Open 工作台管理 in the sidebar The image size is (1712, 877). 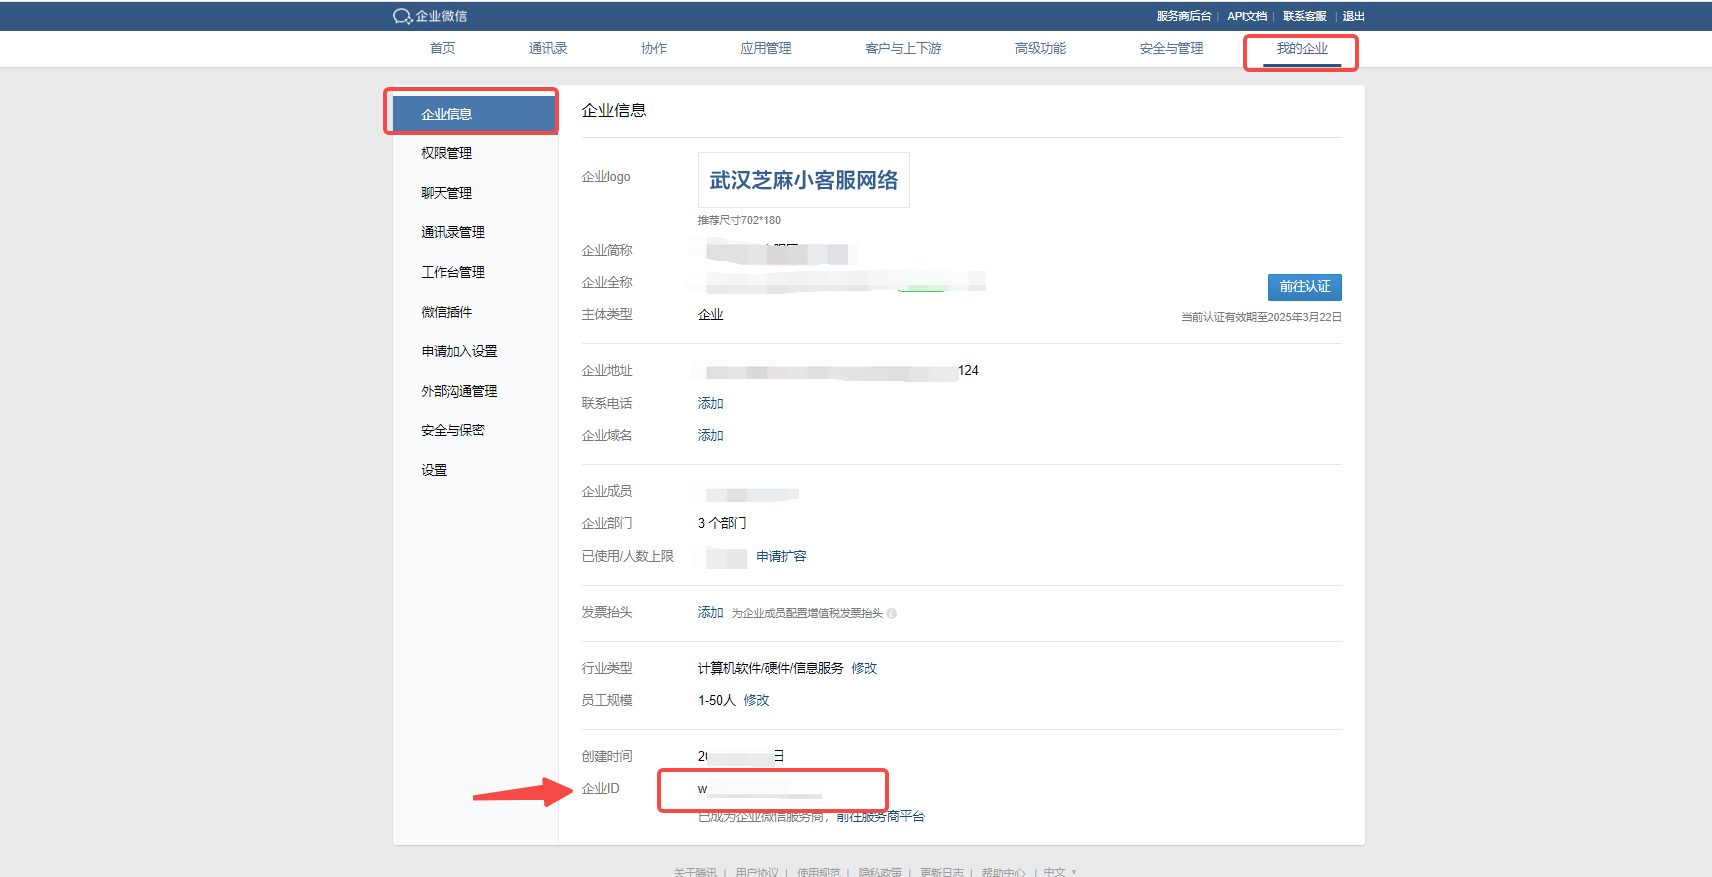point(453,272)
